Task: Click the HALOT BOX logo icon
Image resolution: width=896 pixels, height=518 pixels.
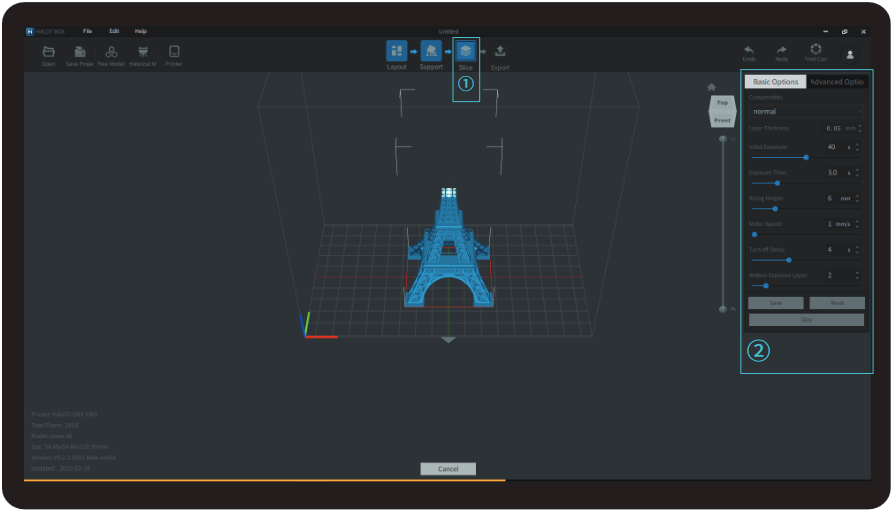Action: click(30, 31)
